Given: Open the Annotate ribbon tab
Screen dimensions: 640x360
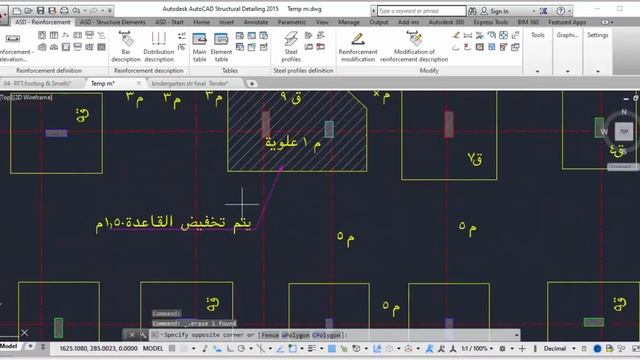Looking at the screenshot, I should click(x=256, y=22).
